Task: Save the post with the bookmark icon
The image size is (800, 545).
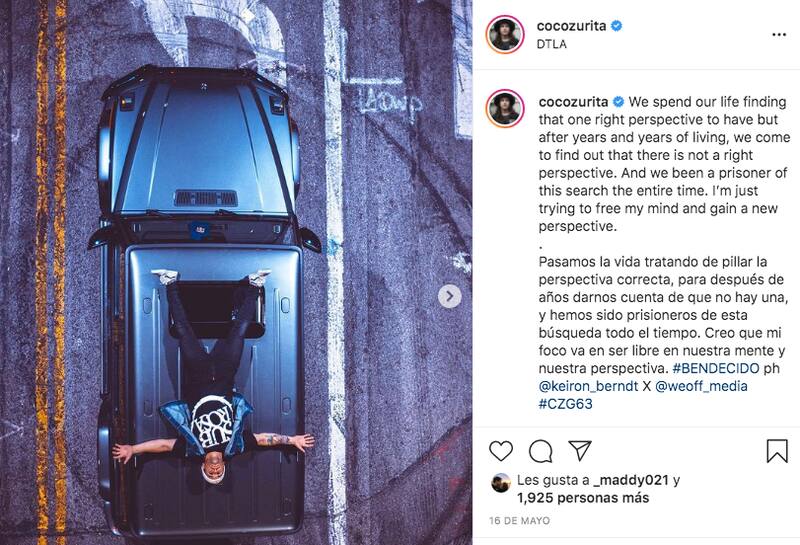Action: click(x=777, y=451)
